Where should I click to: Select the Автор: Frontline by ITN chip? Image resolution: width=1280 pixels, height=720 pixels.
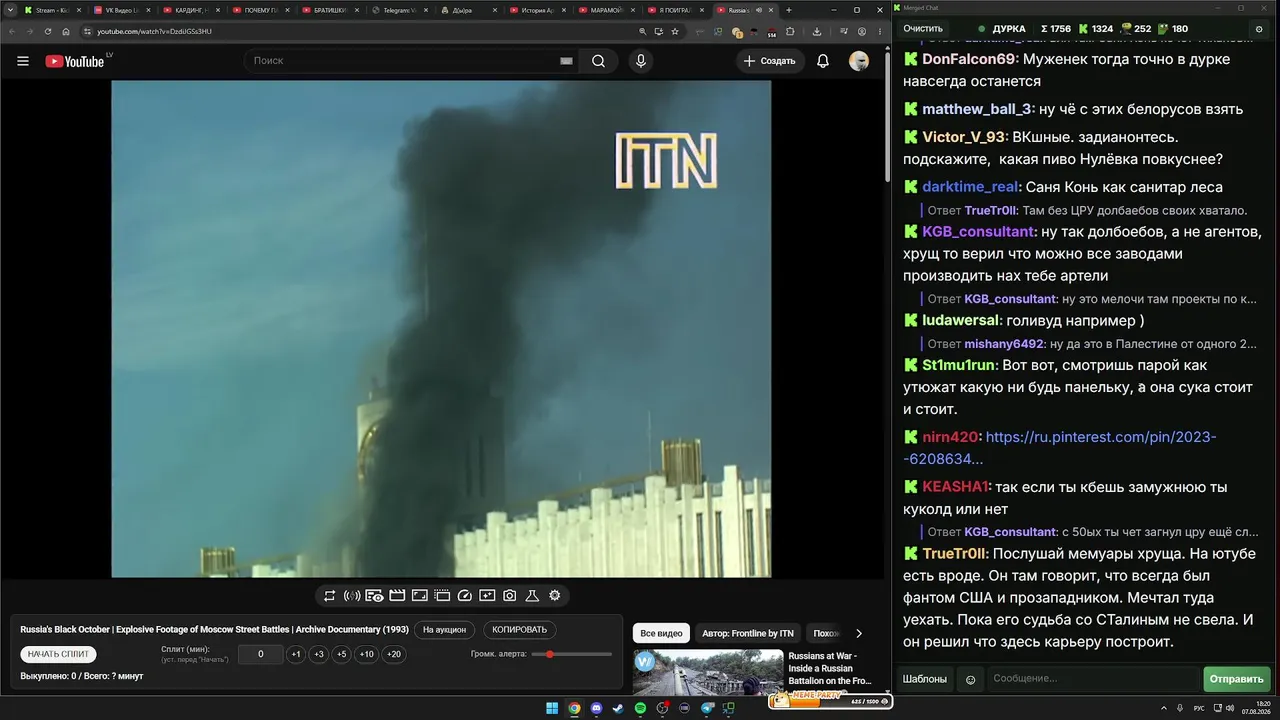pyautogui.click(x=748, y=633)
